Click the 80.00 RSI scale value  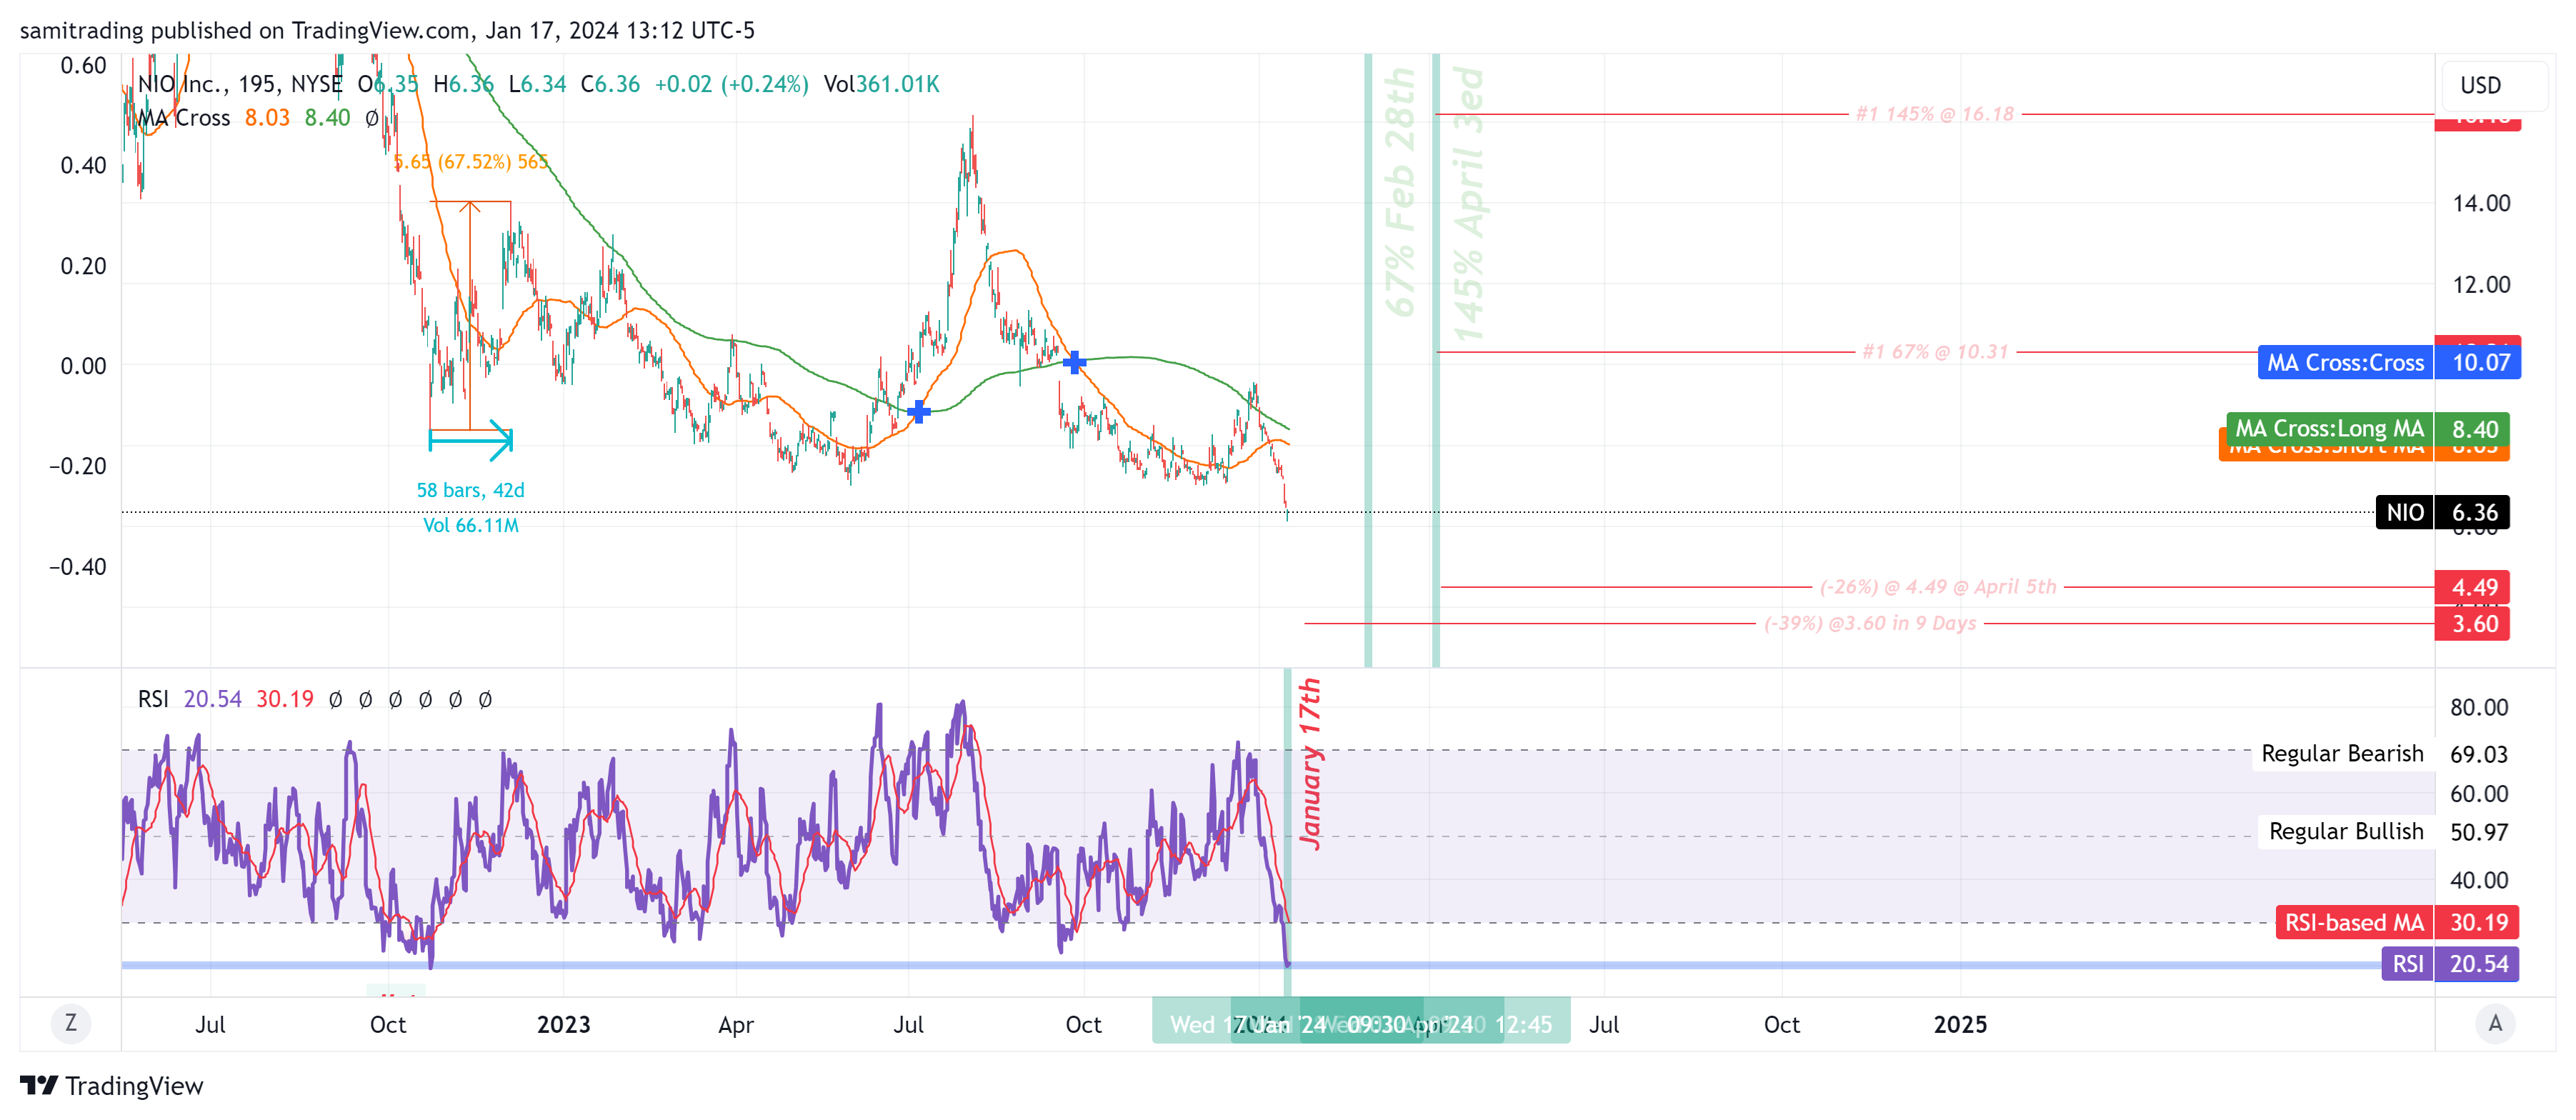(2479, 707)
